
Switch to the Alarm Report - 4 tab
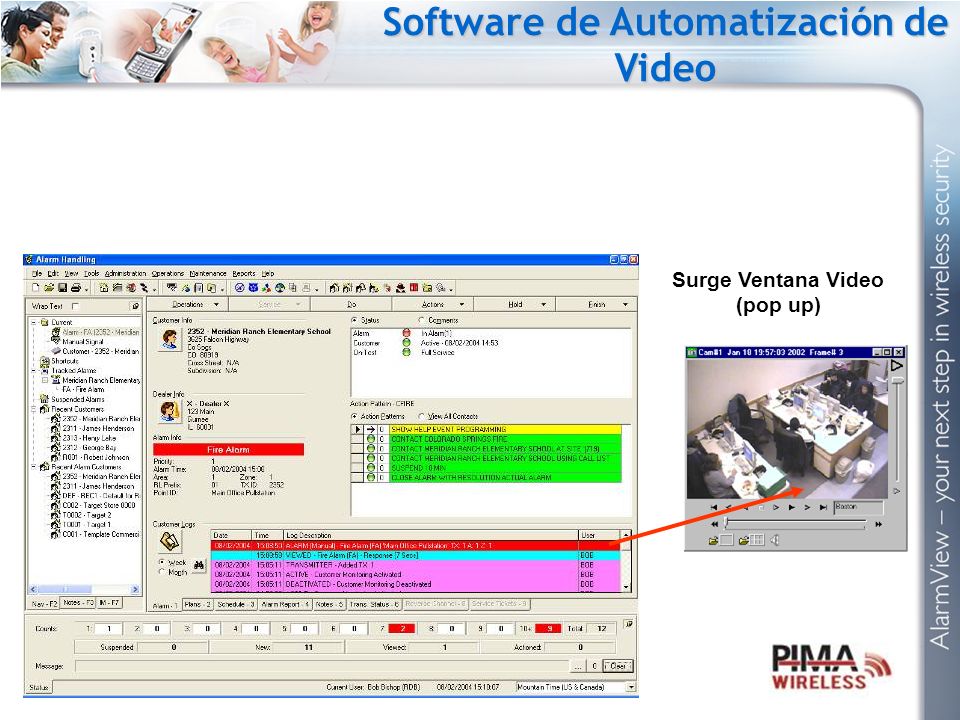285,604
